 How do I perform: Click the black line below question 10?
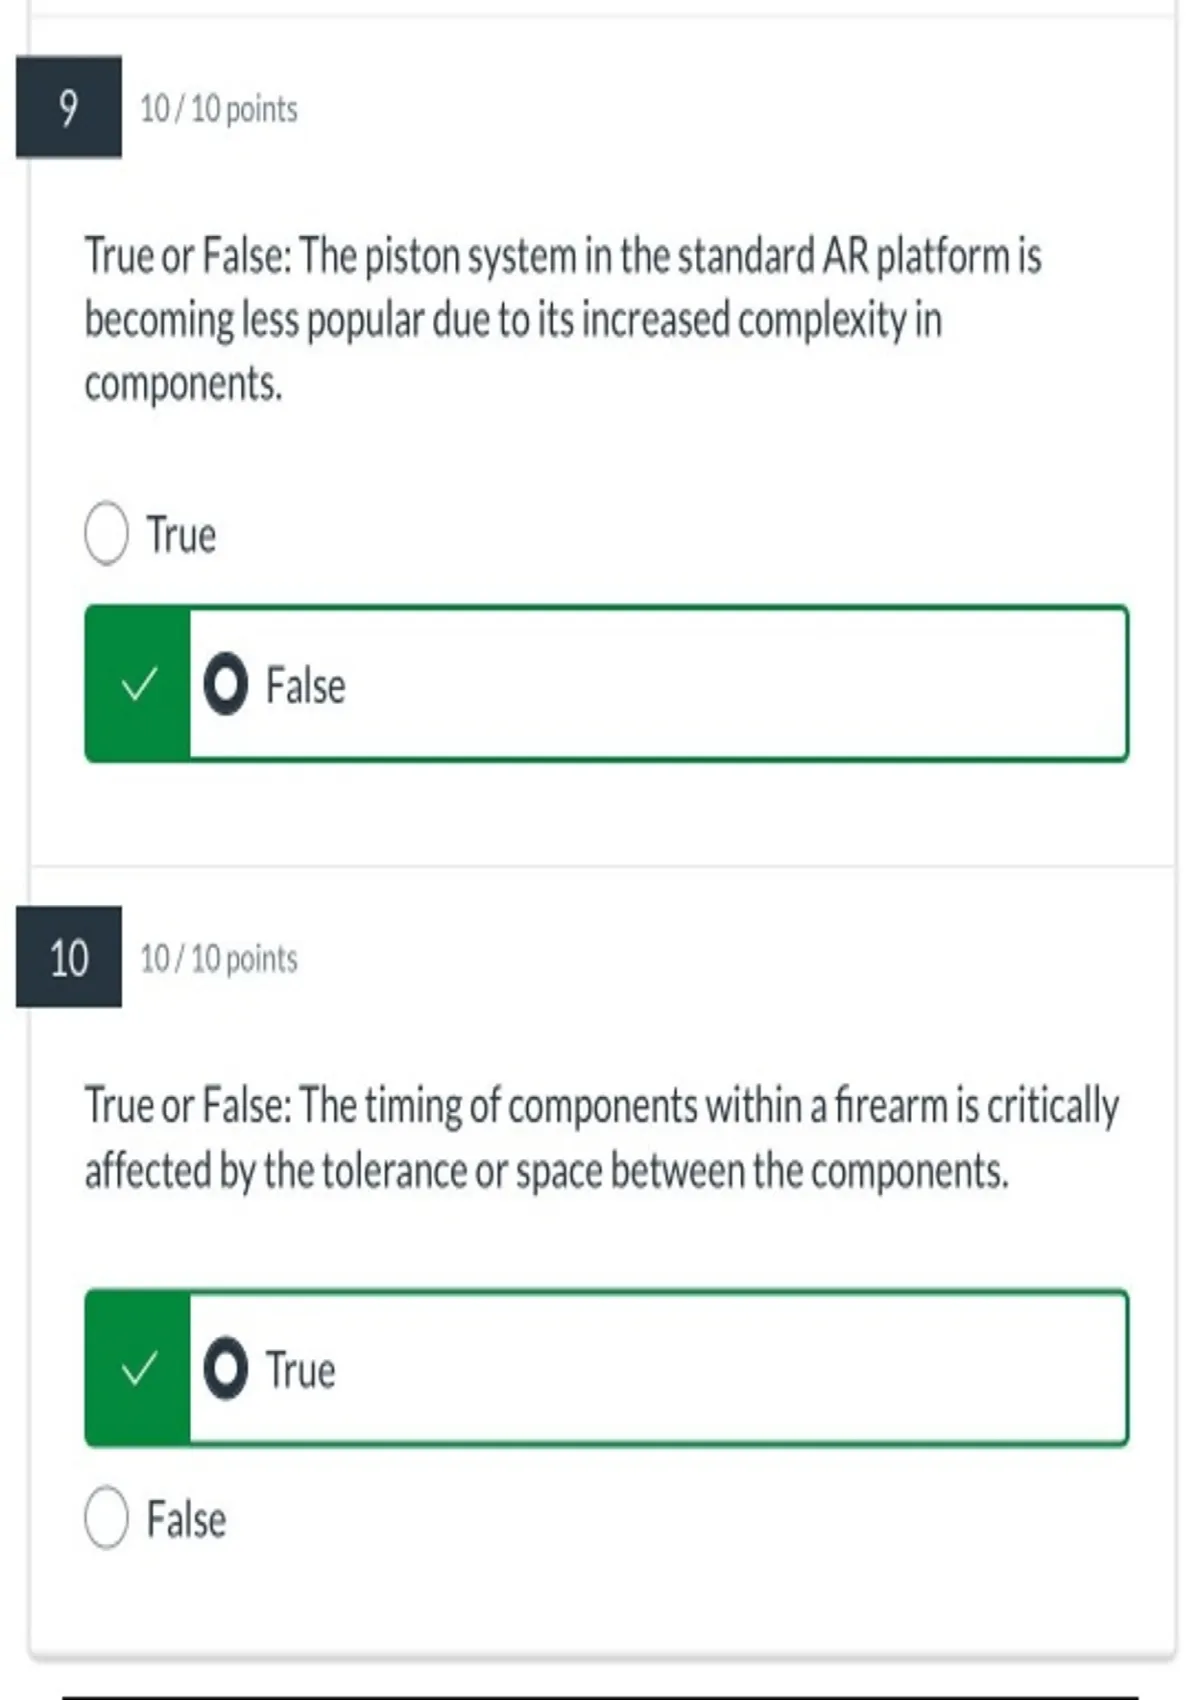pyautogui.click(x=600, y=1697)
